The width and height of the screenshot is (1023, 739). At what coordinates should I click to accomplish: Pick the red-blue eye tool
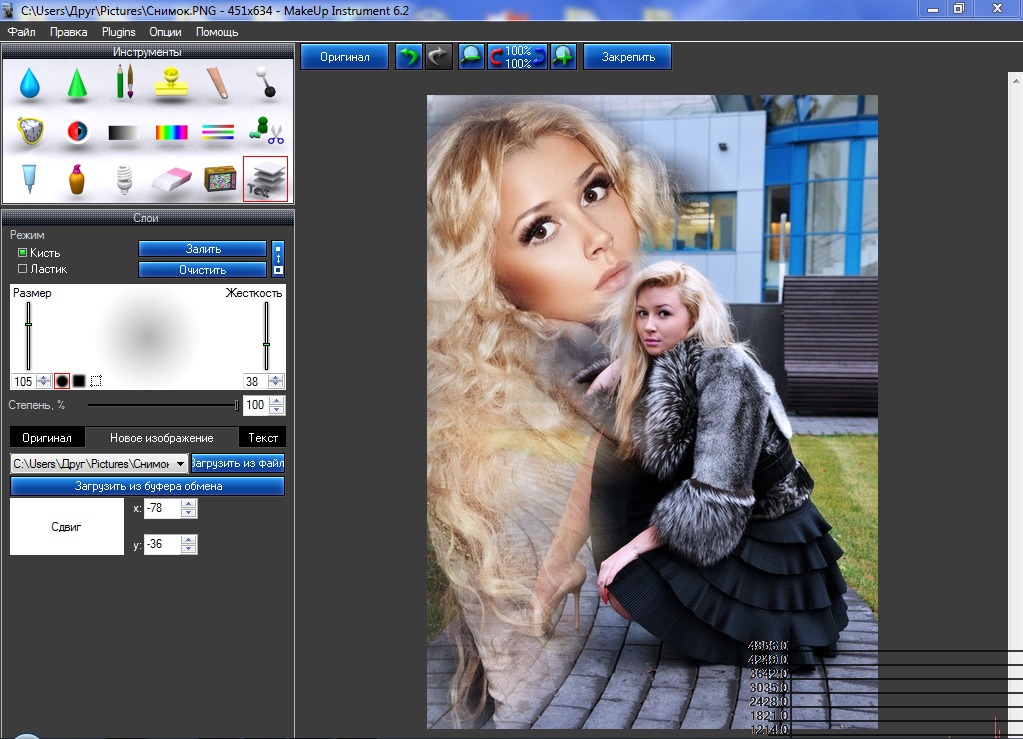[77, 131]
